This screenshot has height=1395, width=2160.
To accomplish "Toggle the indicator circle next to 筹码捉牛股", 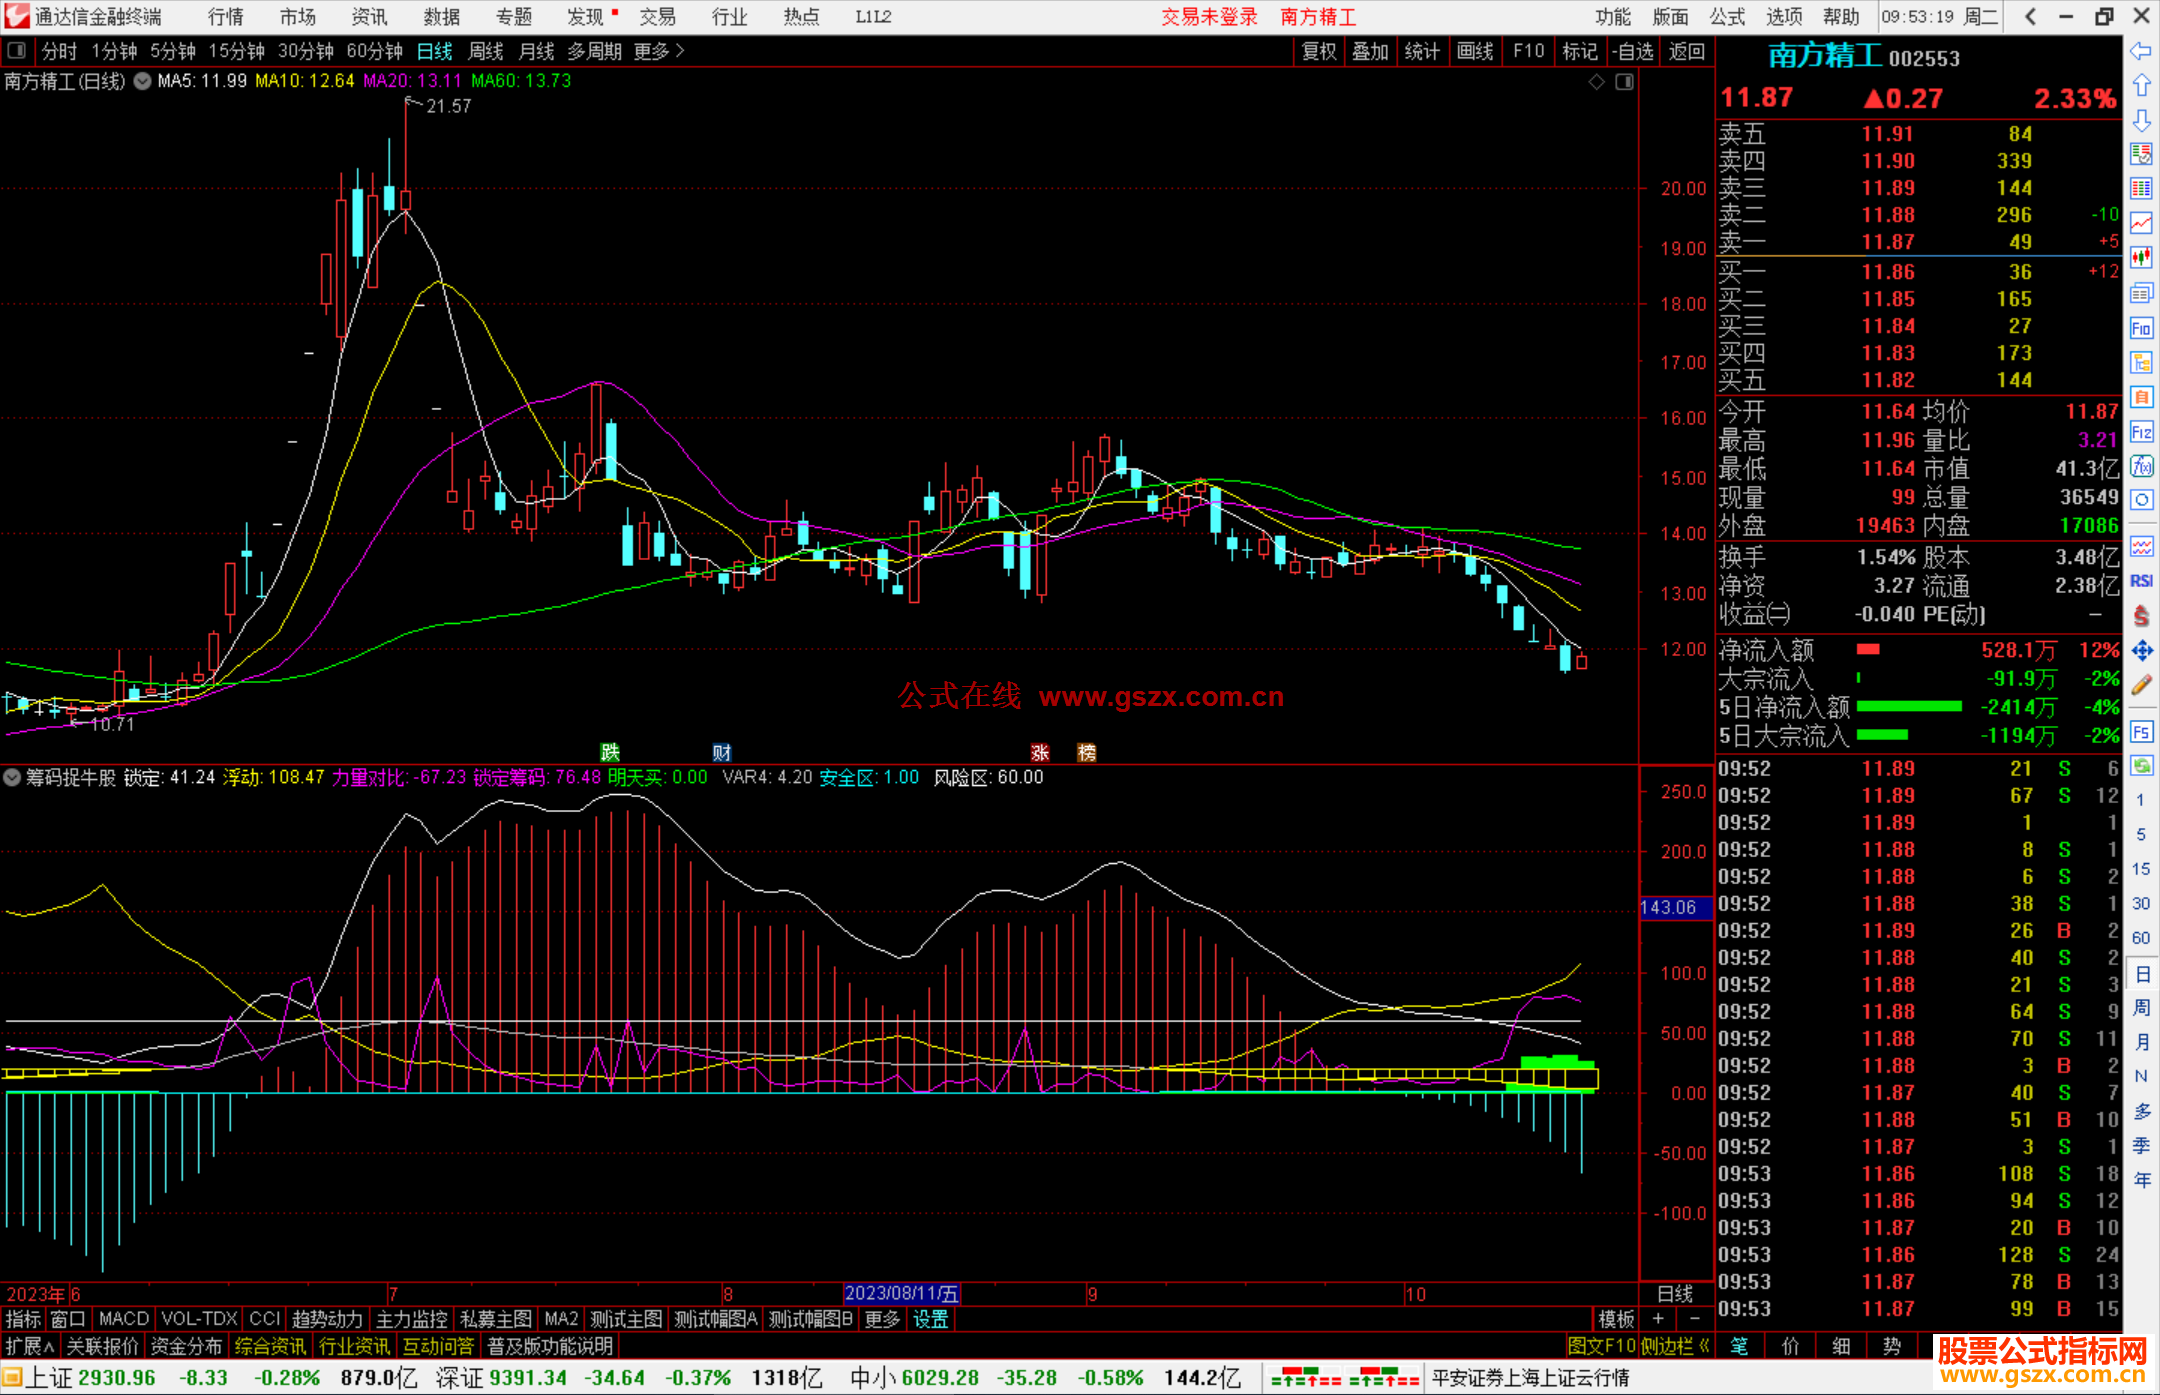I will click(x=12, y=777).
